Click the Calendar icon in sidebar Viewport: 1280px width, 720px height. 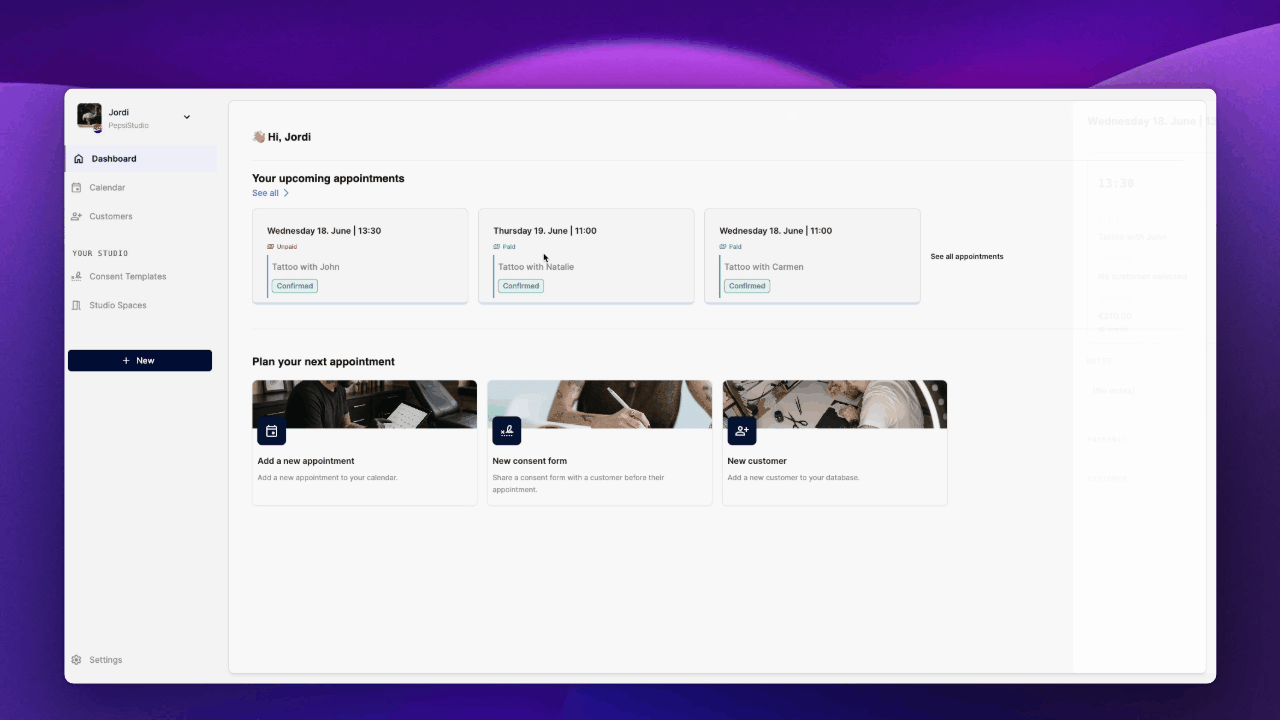77,188
